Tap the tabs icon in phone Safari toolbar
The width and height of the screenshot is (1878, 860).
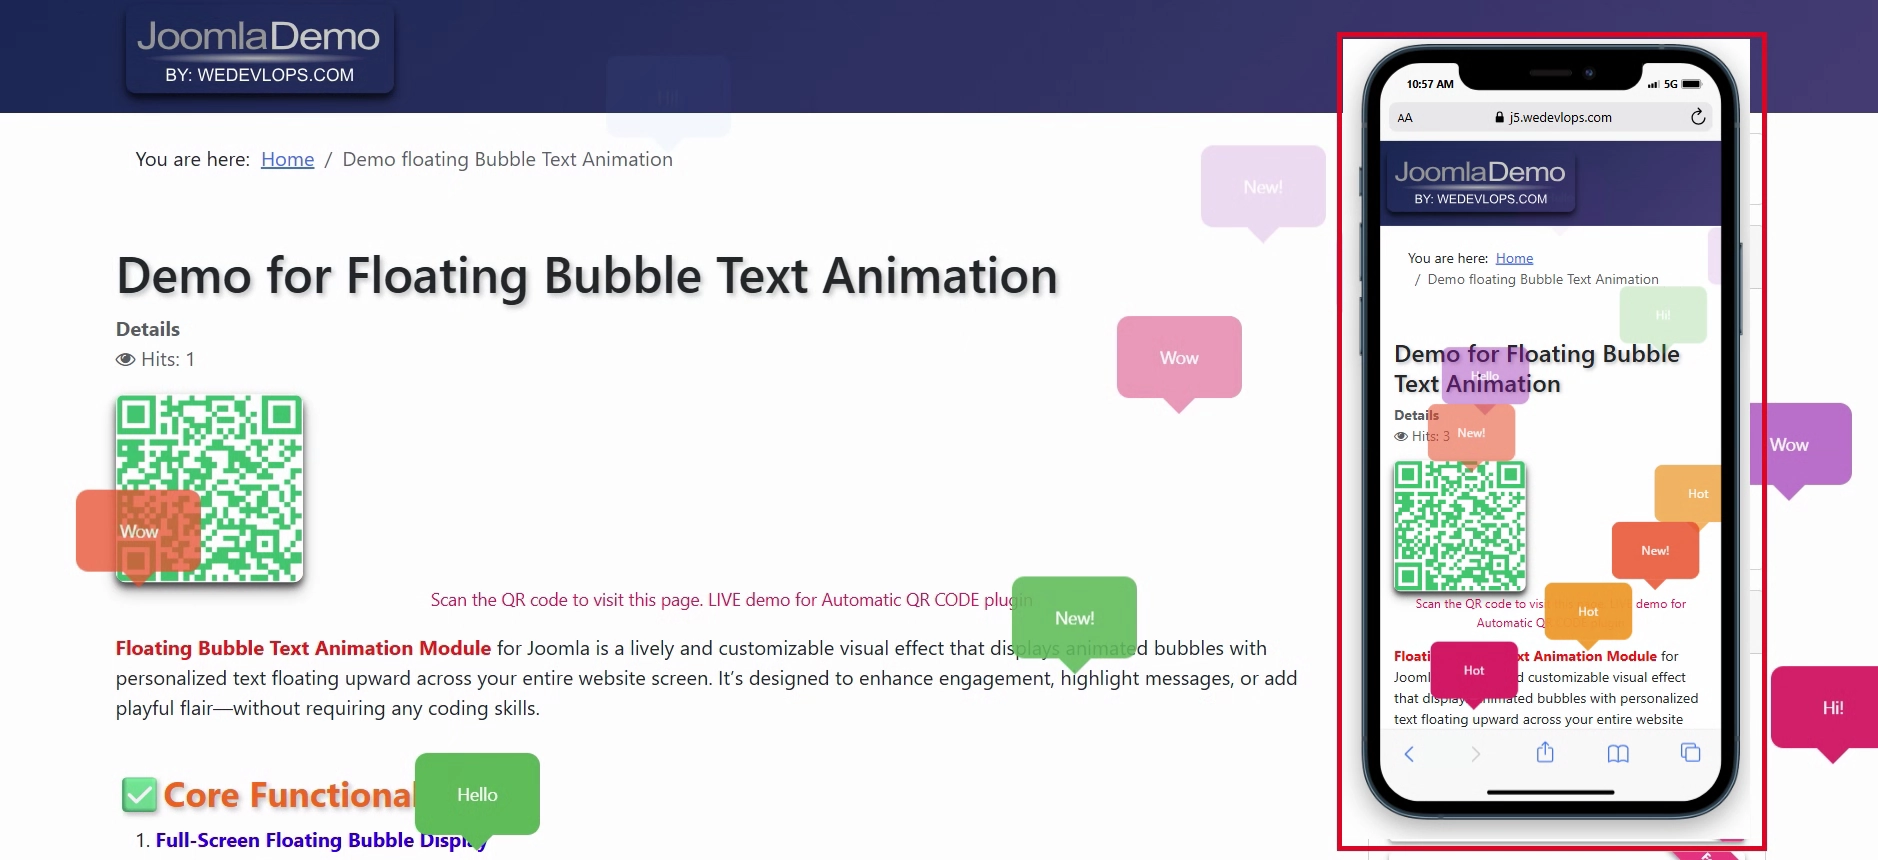click(1691, 753)
